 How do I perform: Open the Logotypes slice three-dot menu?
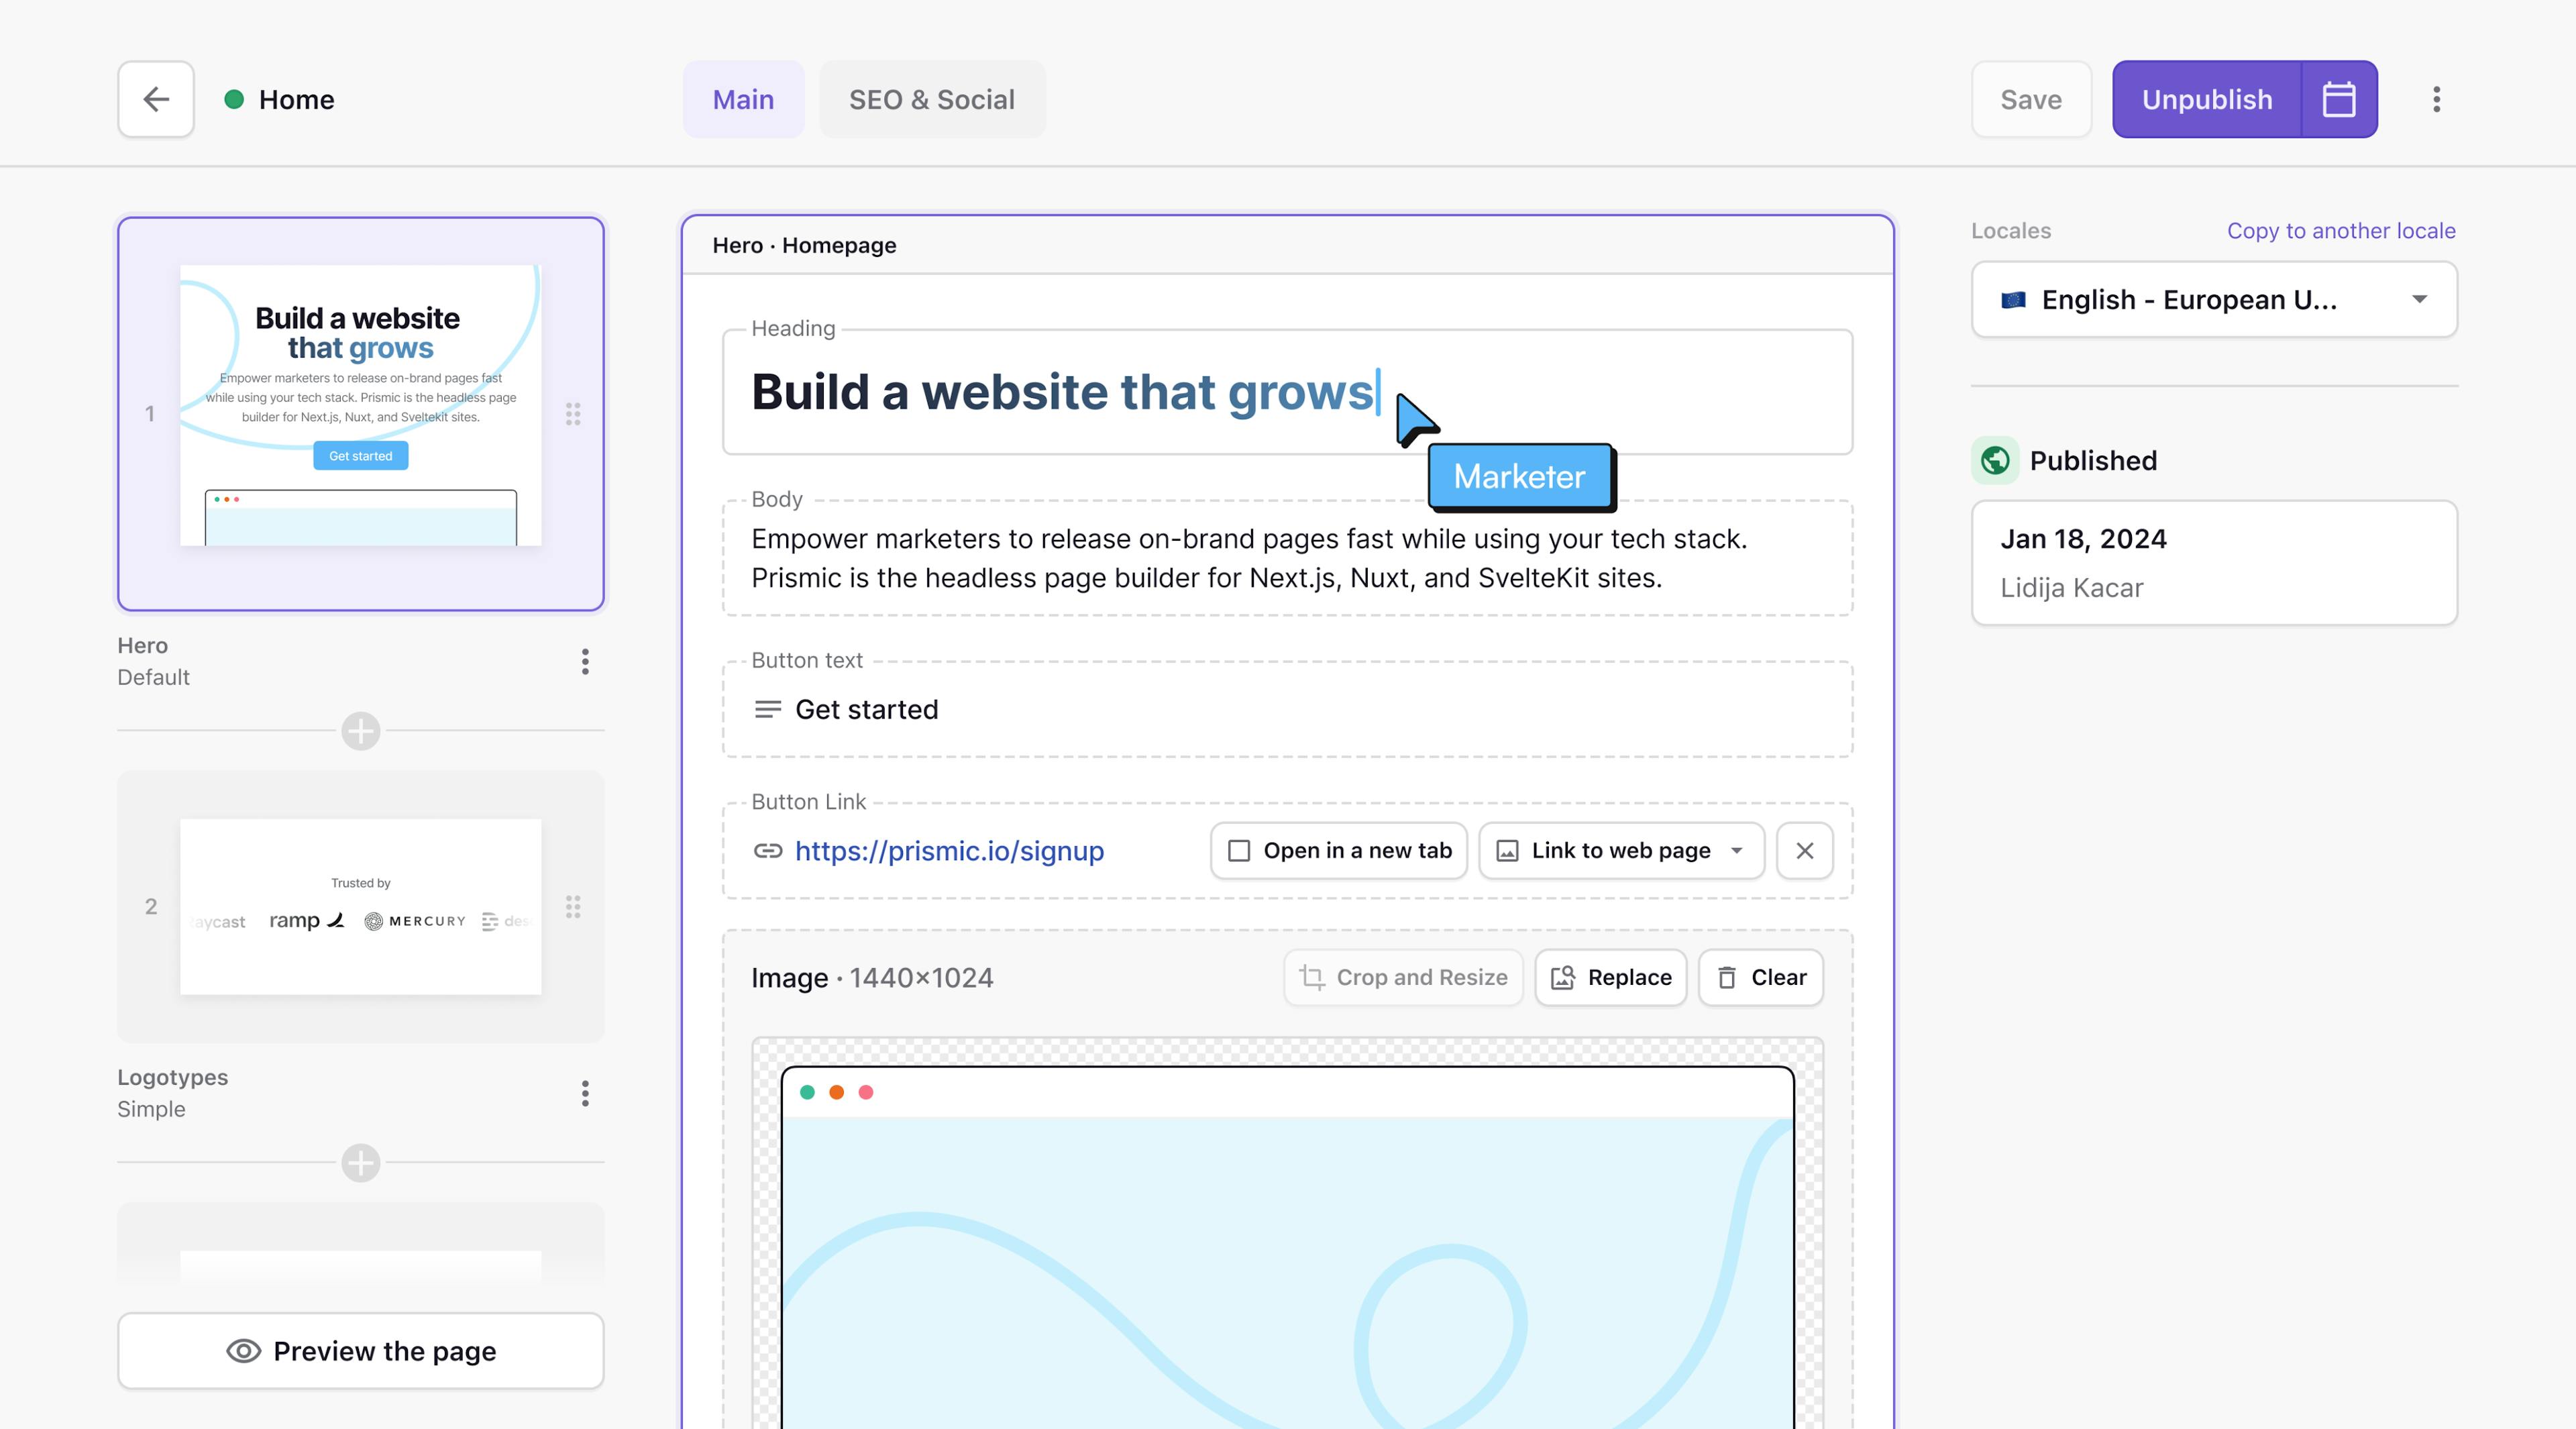click(585, 1093)
